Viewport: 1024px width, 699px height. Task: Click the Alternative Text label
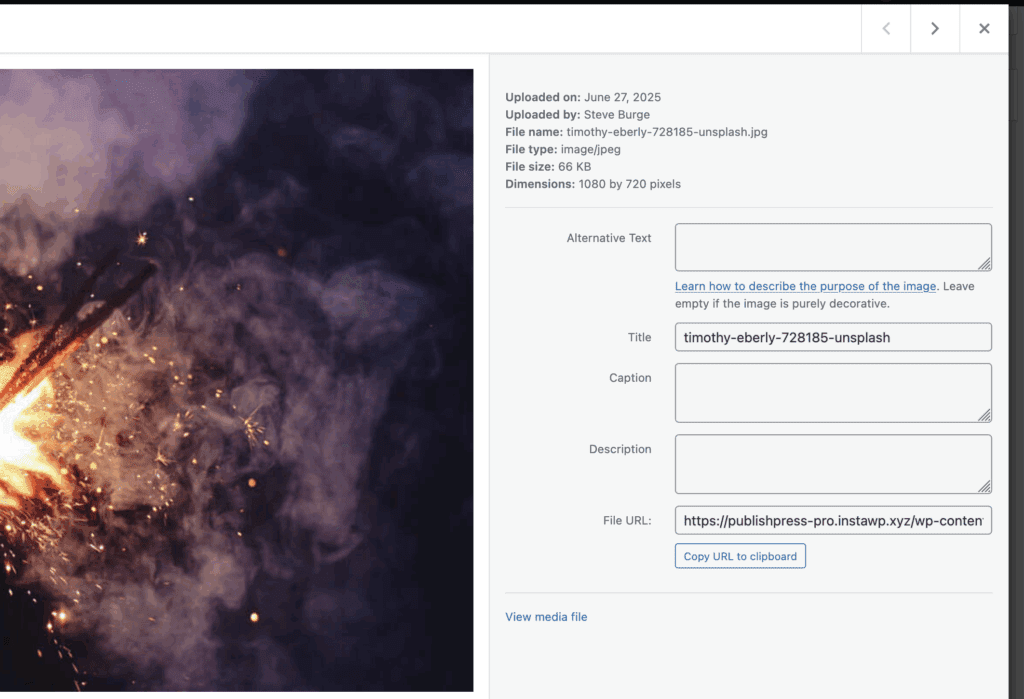point(608,238)
